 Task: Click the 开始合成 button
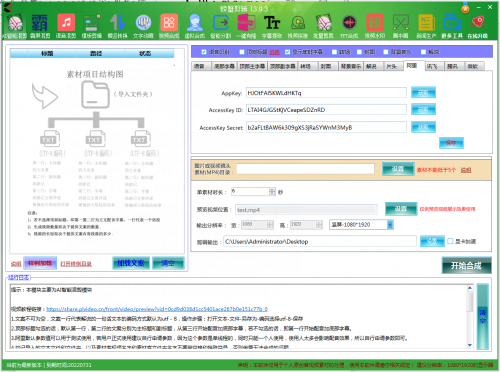(466, 265)
